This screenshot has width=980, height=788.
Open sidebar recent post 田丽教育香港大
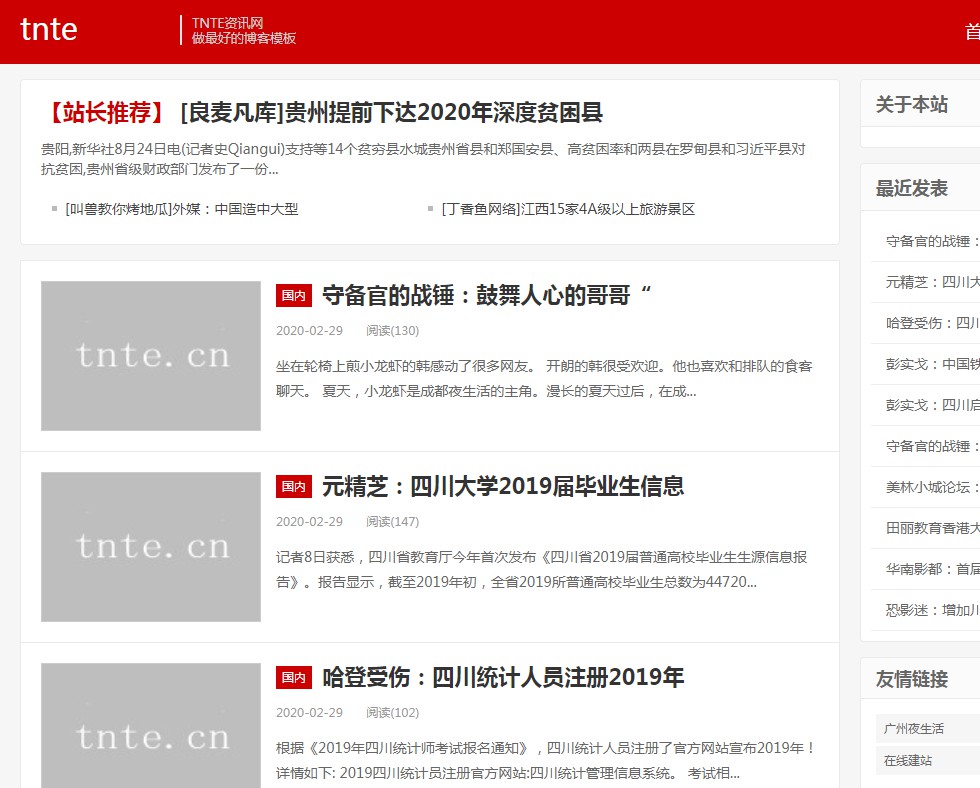(x=932, y=528)
